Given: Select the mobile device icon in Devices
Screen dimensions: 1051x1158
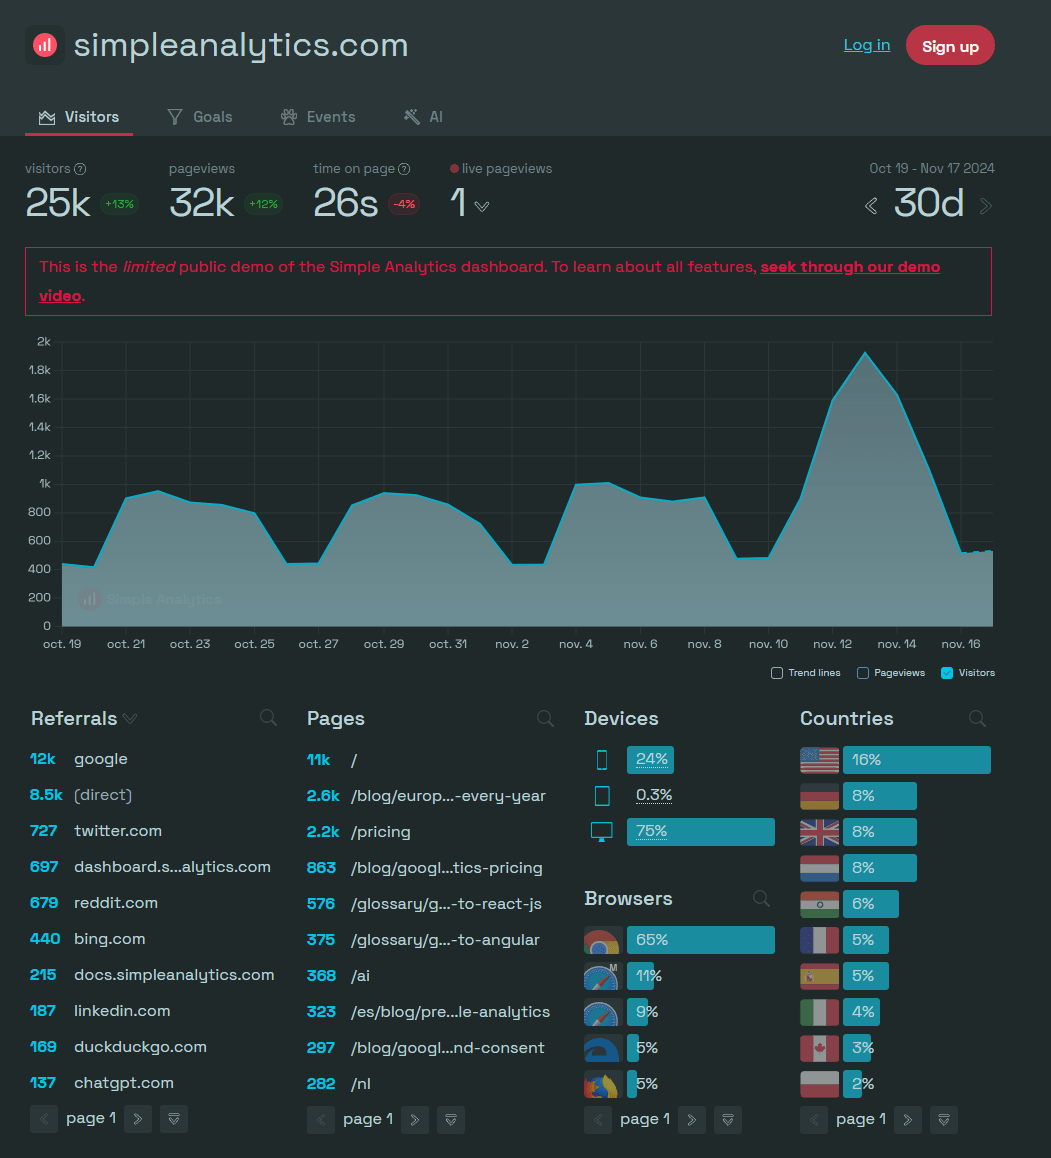Looking at the screenshot, I should (601, 759).
